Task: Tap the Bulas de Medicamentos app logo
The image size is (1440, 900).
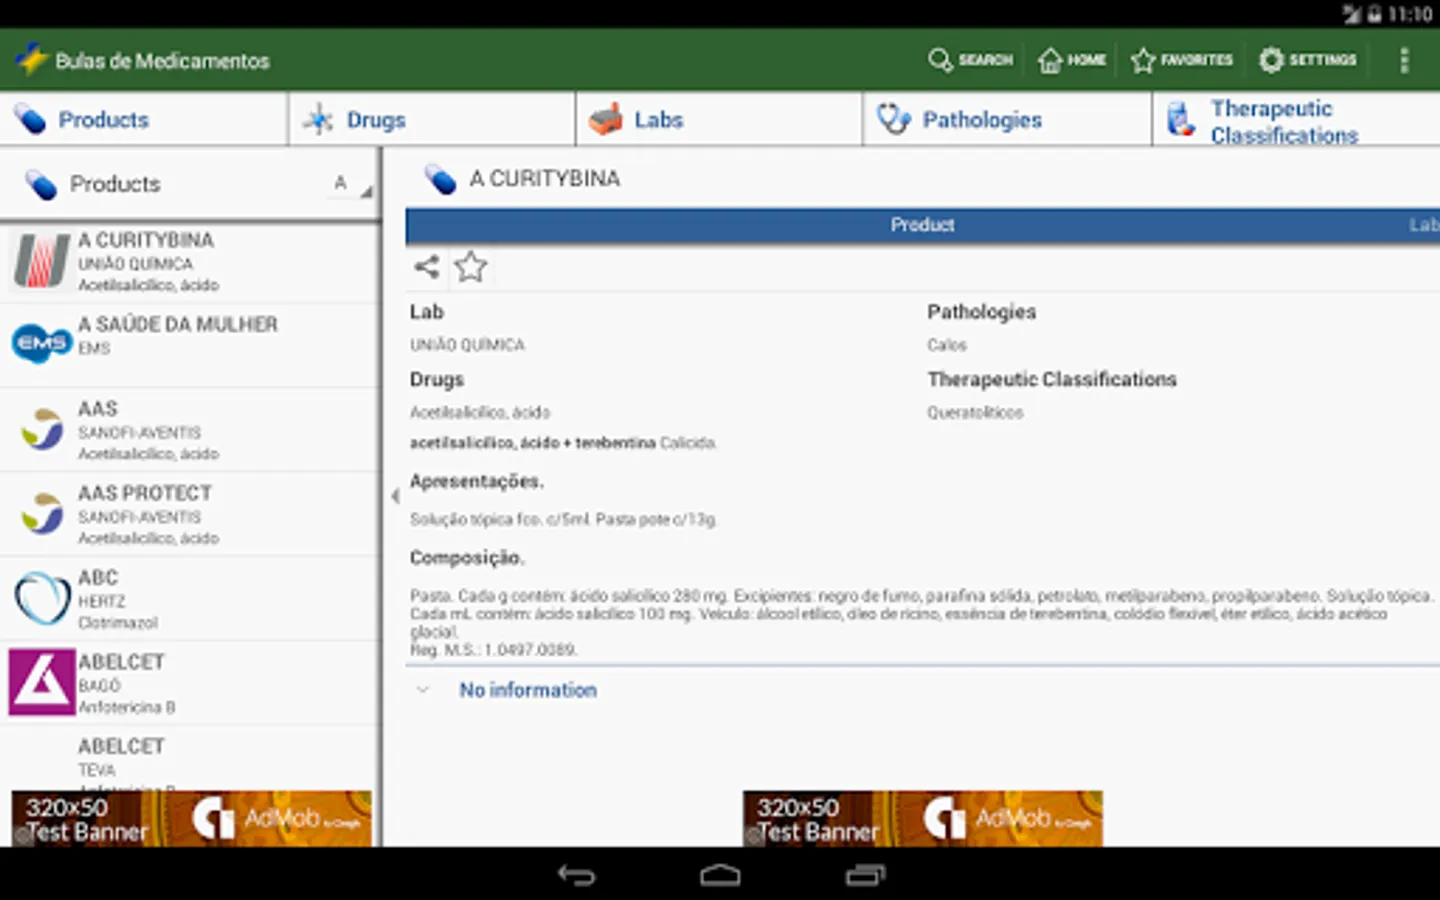Action: tap(31, 60)
